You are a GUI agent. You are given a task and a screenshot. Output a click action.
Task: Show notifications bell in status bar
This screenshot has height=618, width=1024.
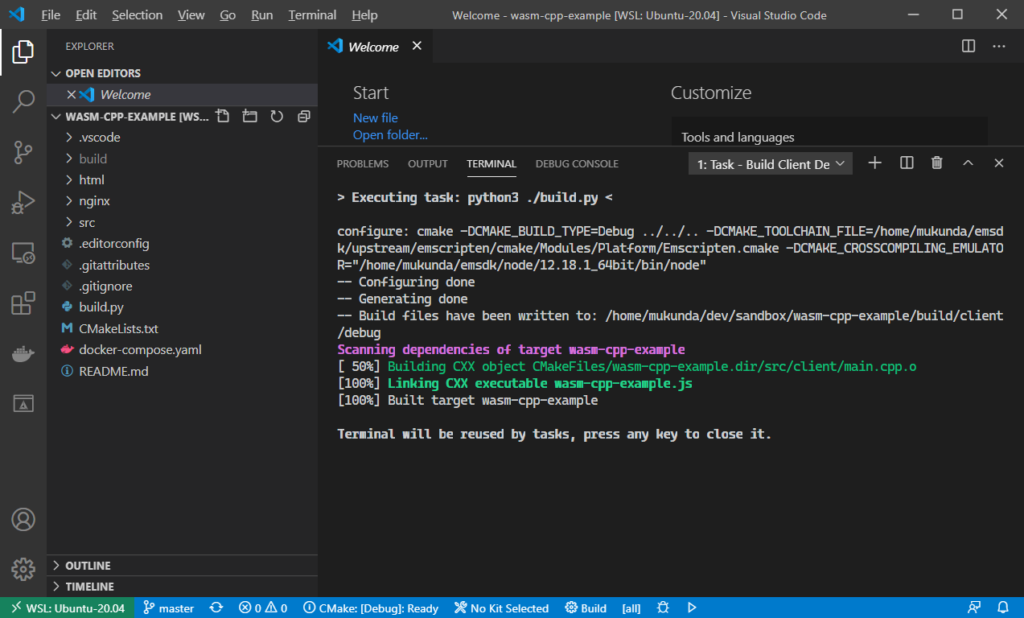point(1003,608)
